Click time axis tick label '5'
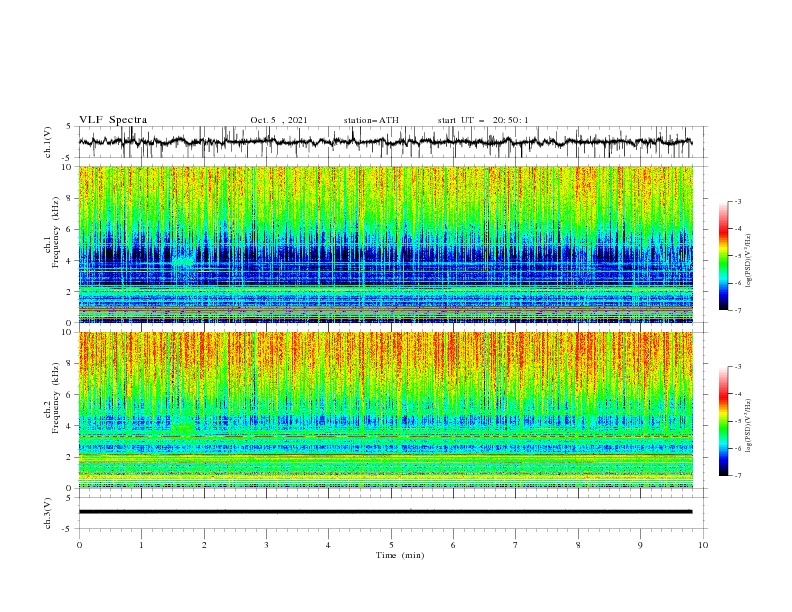 [x=391, y=545]
